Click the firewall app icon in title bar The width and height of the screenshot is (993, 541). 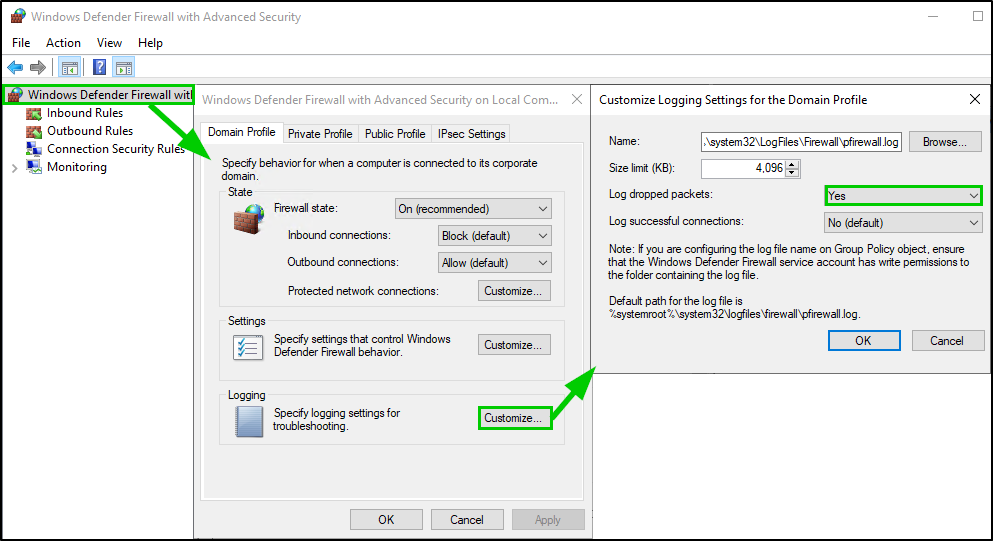(x=18, y=16)
